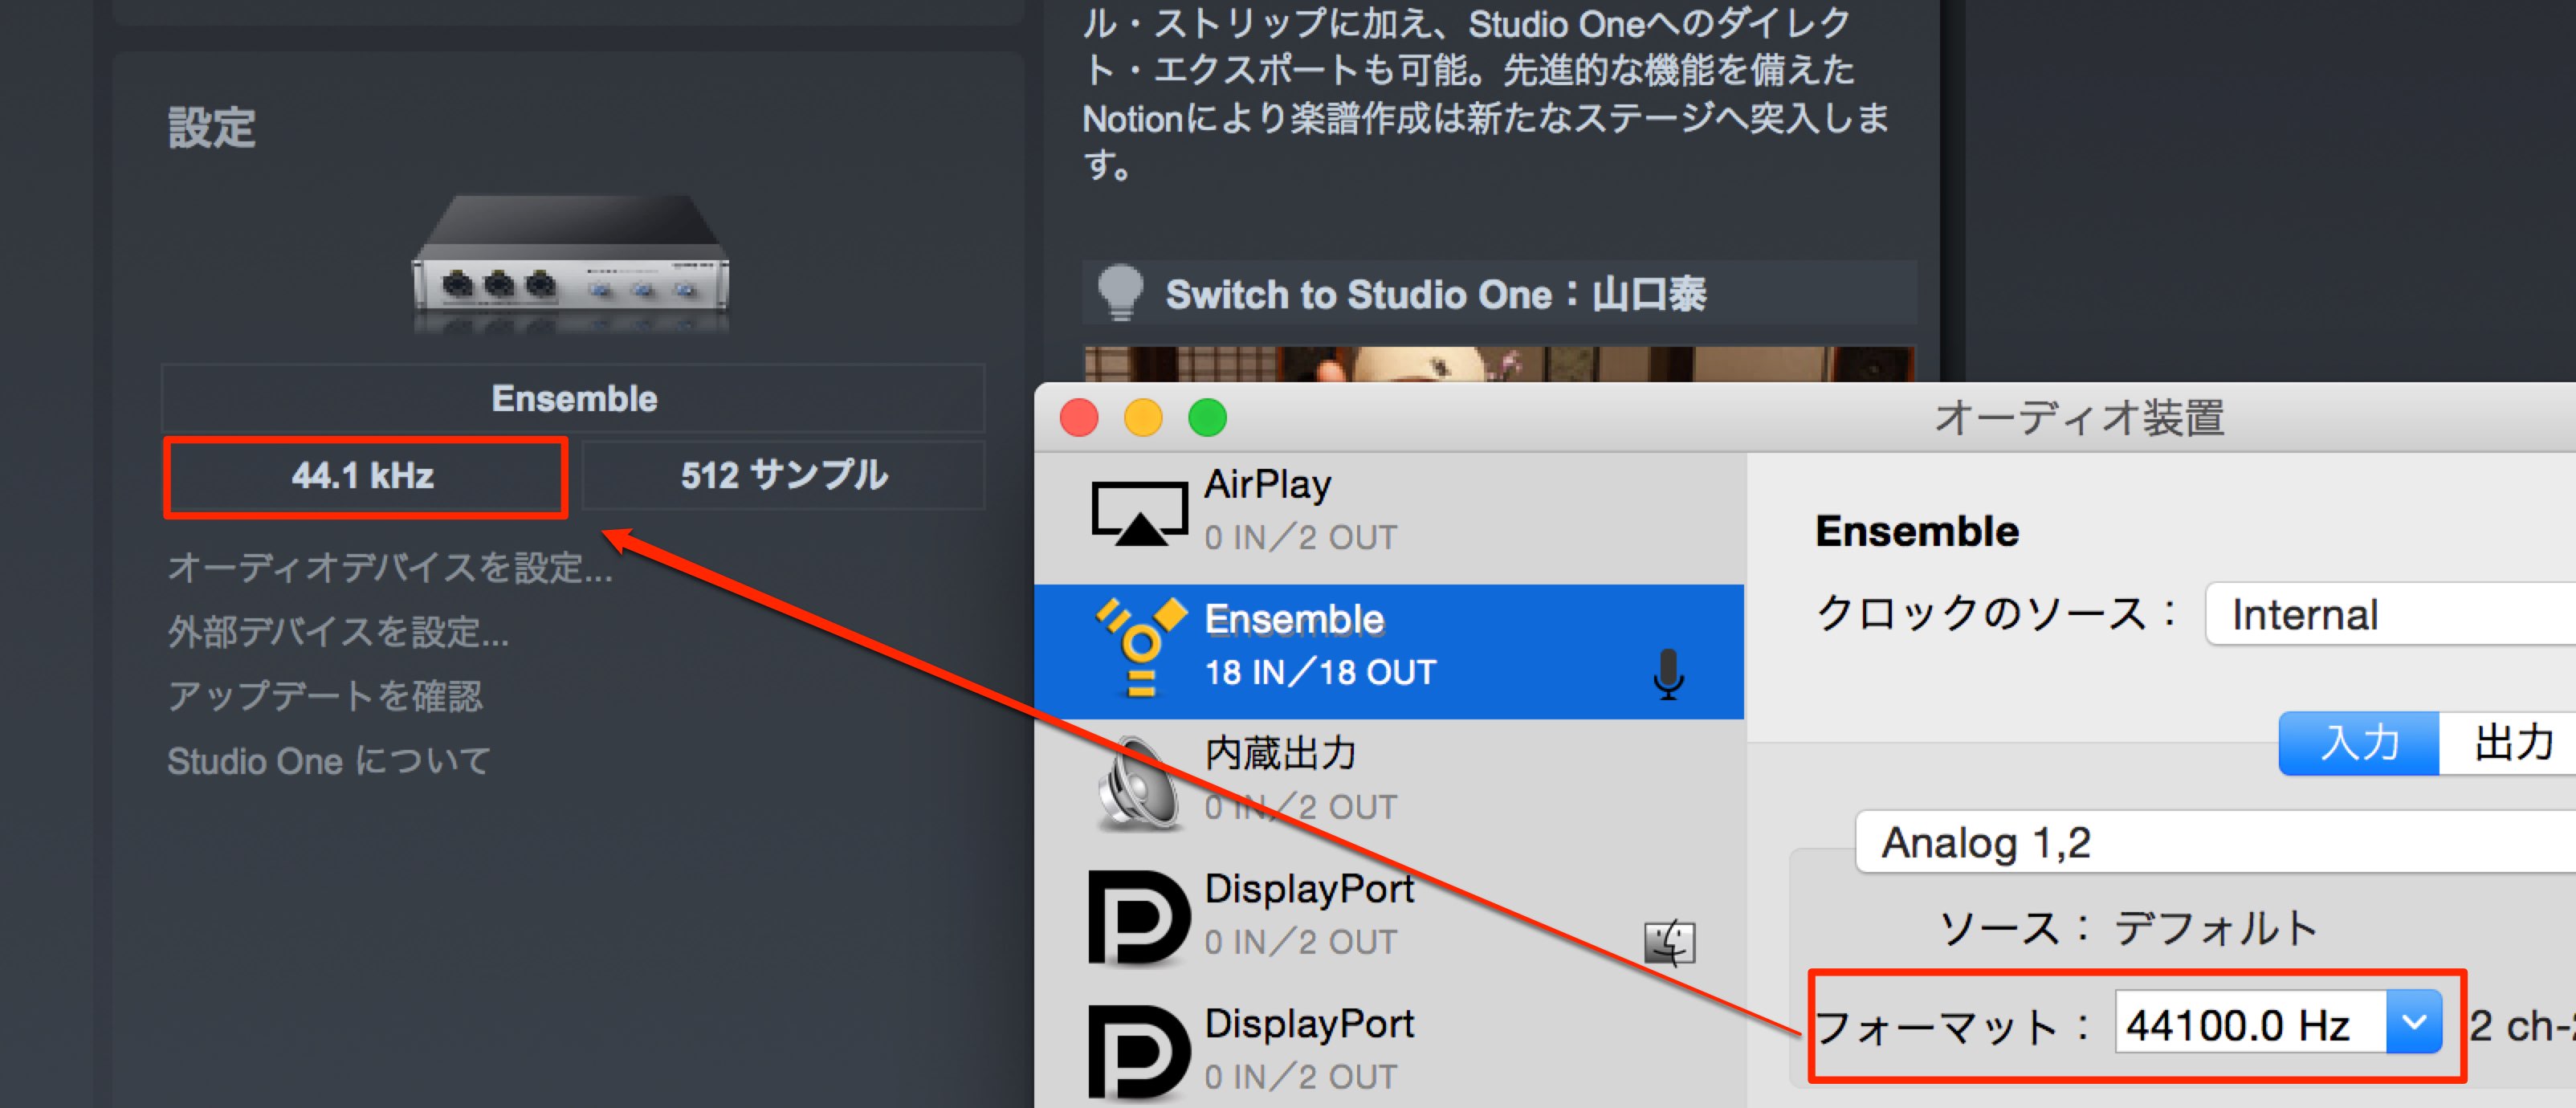Click the Switch to Studio One：山口泰 headline
This screenshot has width=2576, height=1108.
(1436, 294)
